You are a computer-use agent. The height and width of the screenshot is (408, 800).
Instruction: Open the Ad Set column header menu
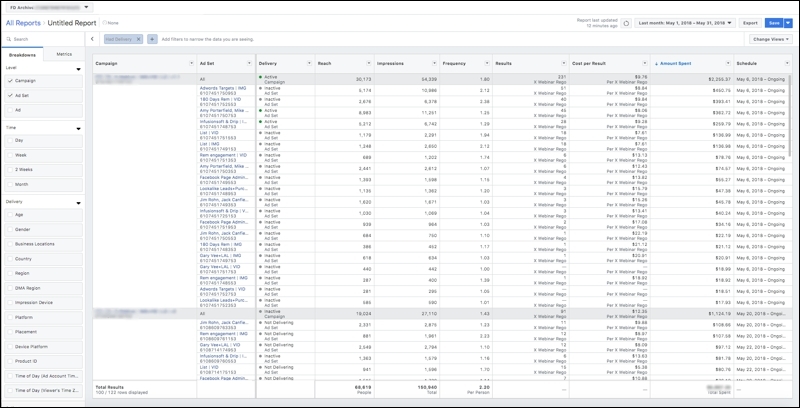coord(249,63)
